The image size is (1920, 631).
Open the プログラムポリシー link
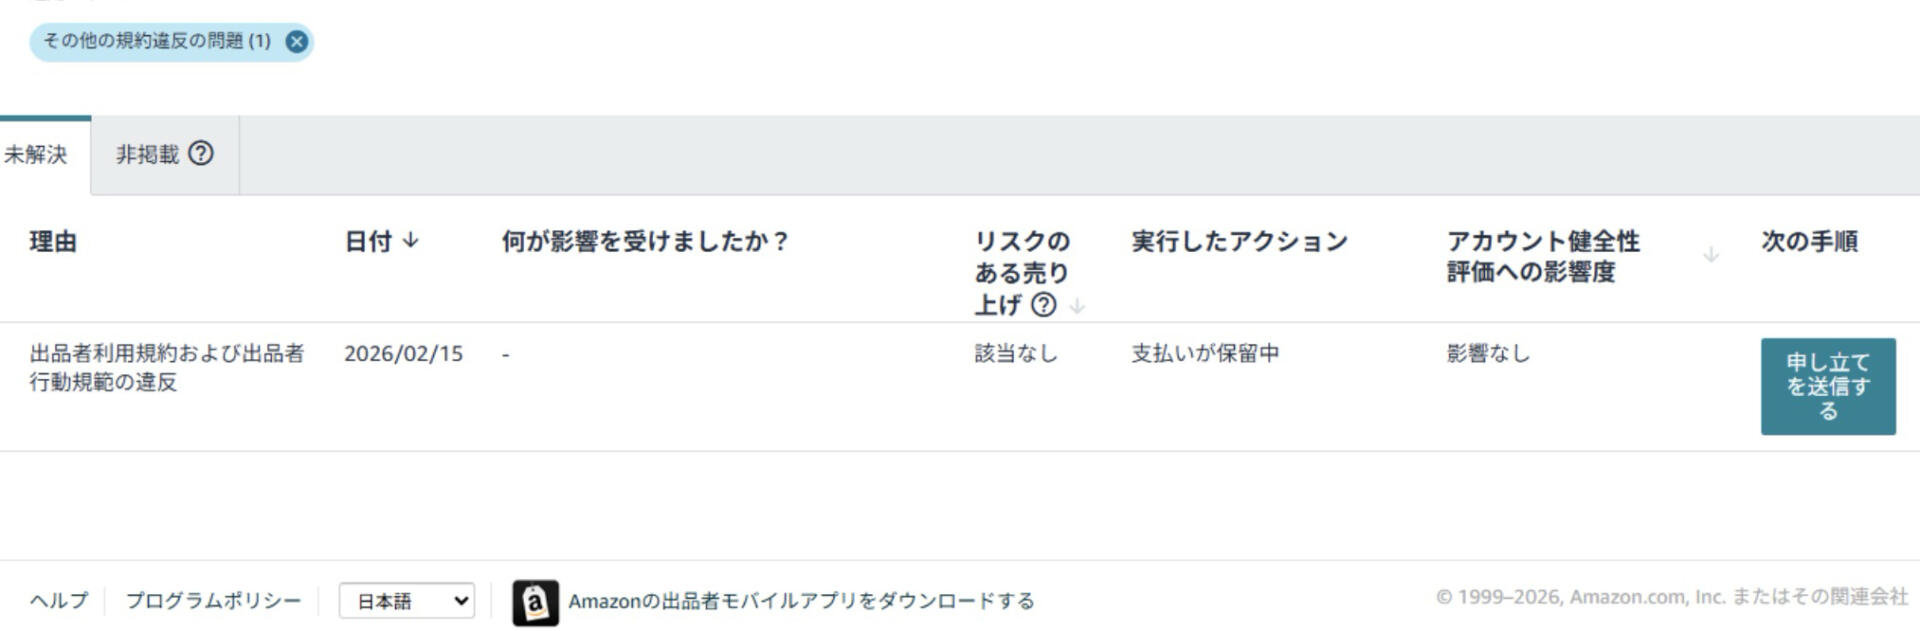213,600
